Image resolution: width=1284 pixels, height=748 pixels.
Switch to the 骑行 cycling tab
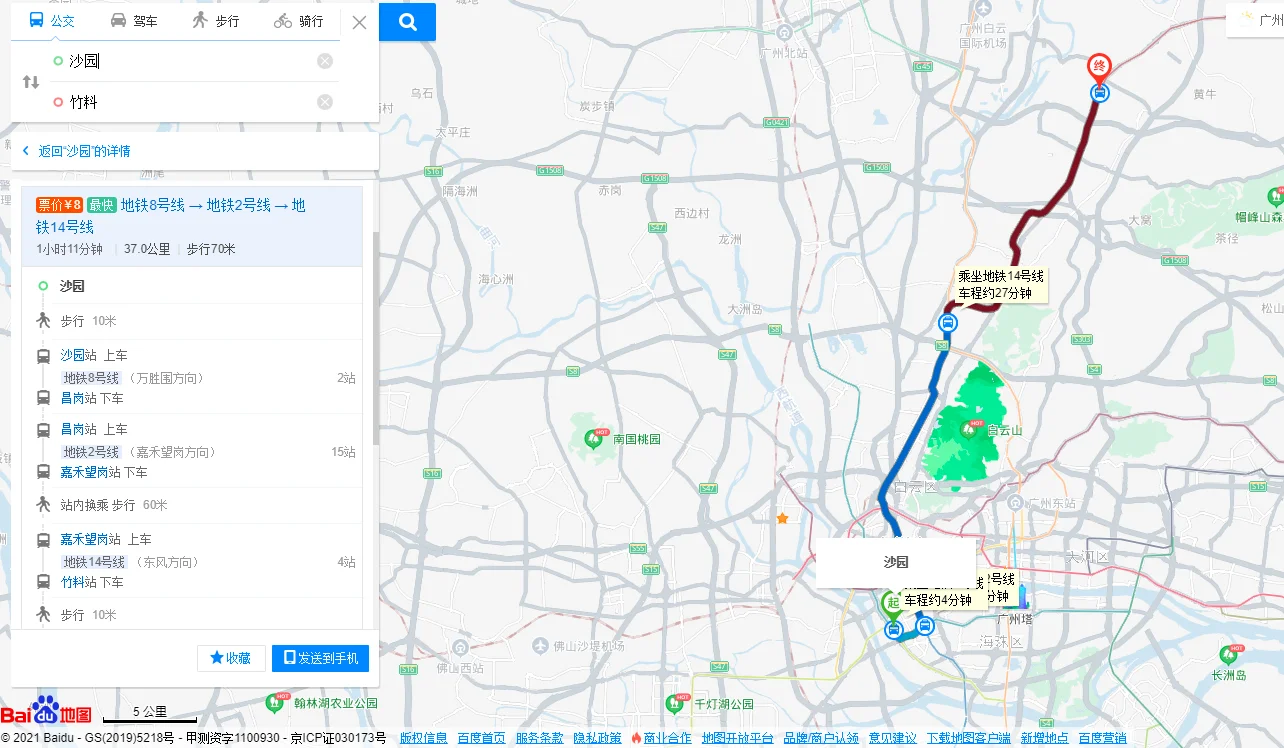point(298,21)
